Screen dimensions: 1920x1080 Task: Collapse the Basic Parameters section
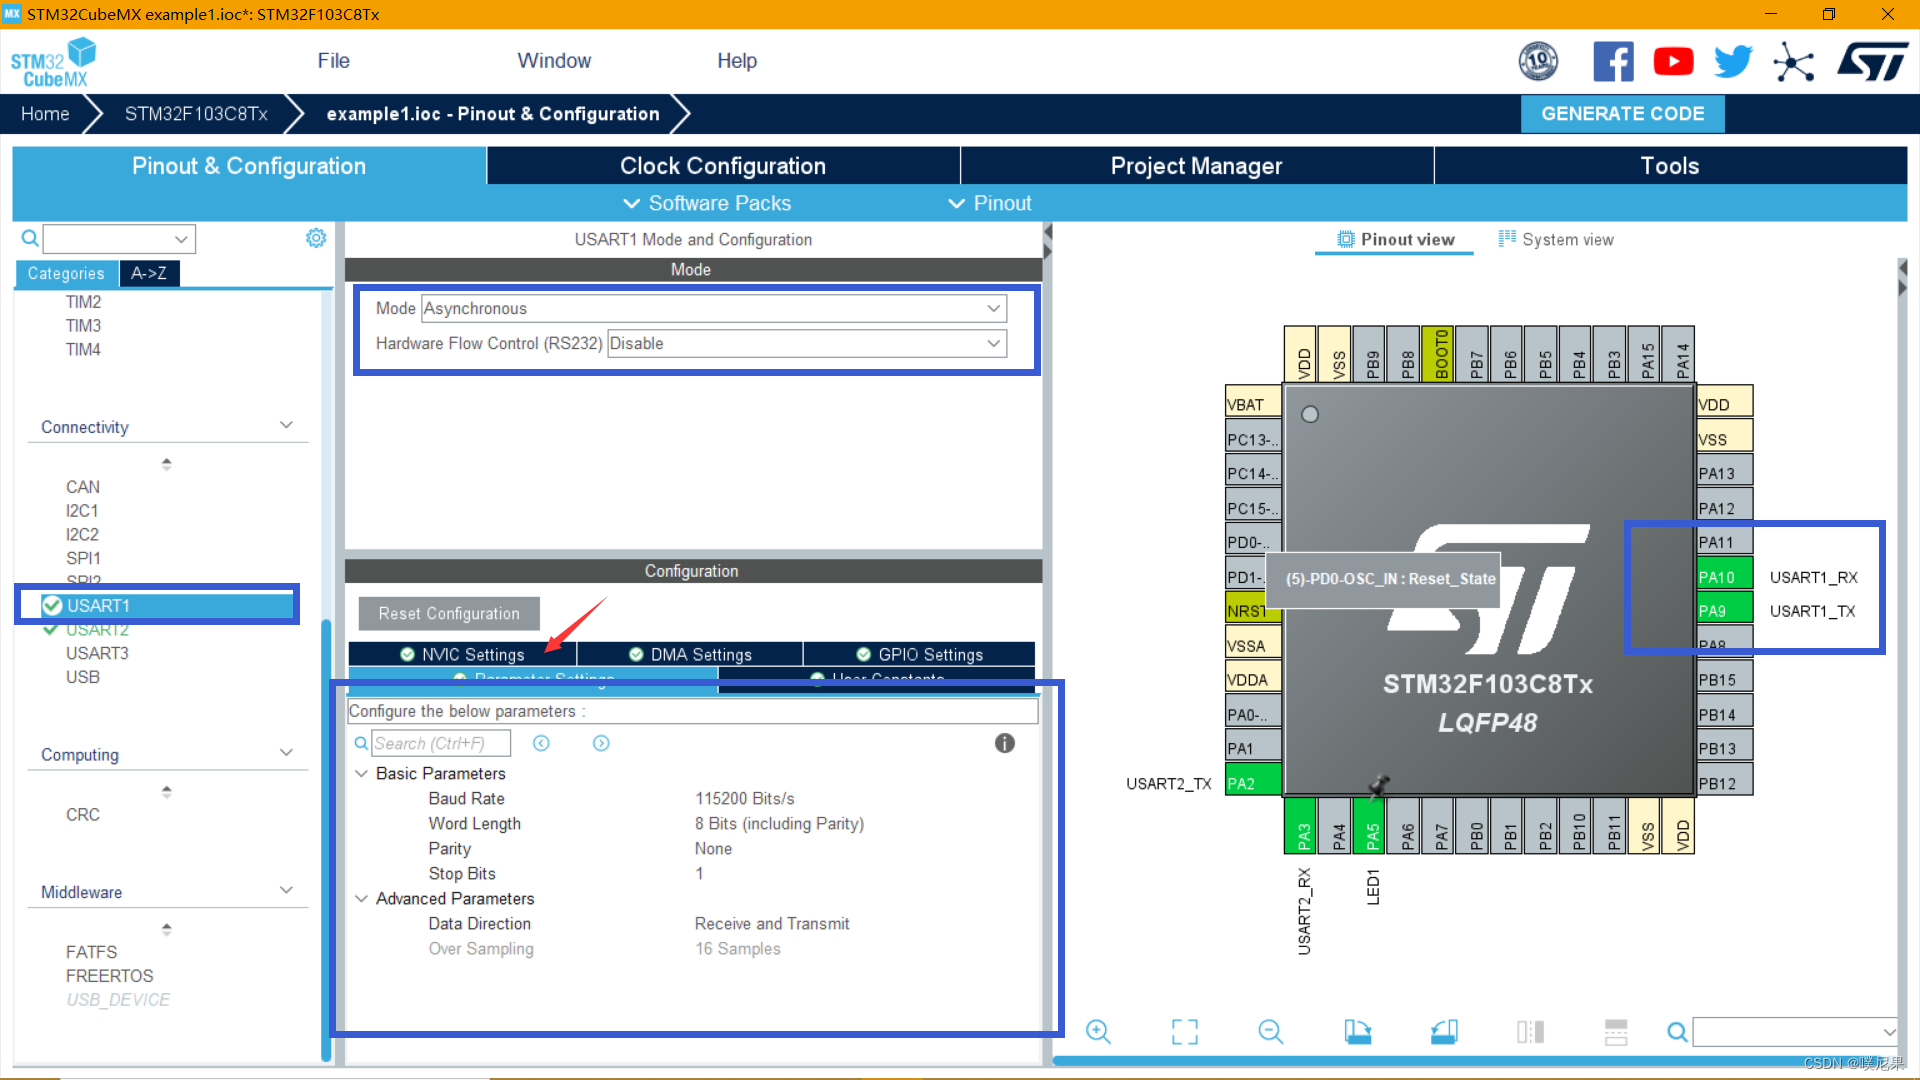pos(361,773)
